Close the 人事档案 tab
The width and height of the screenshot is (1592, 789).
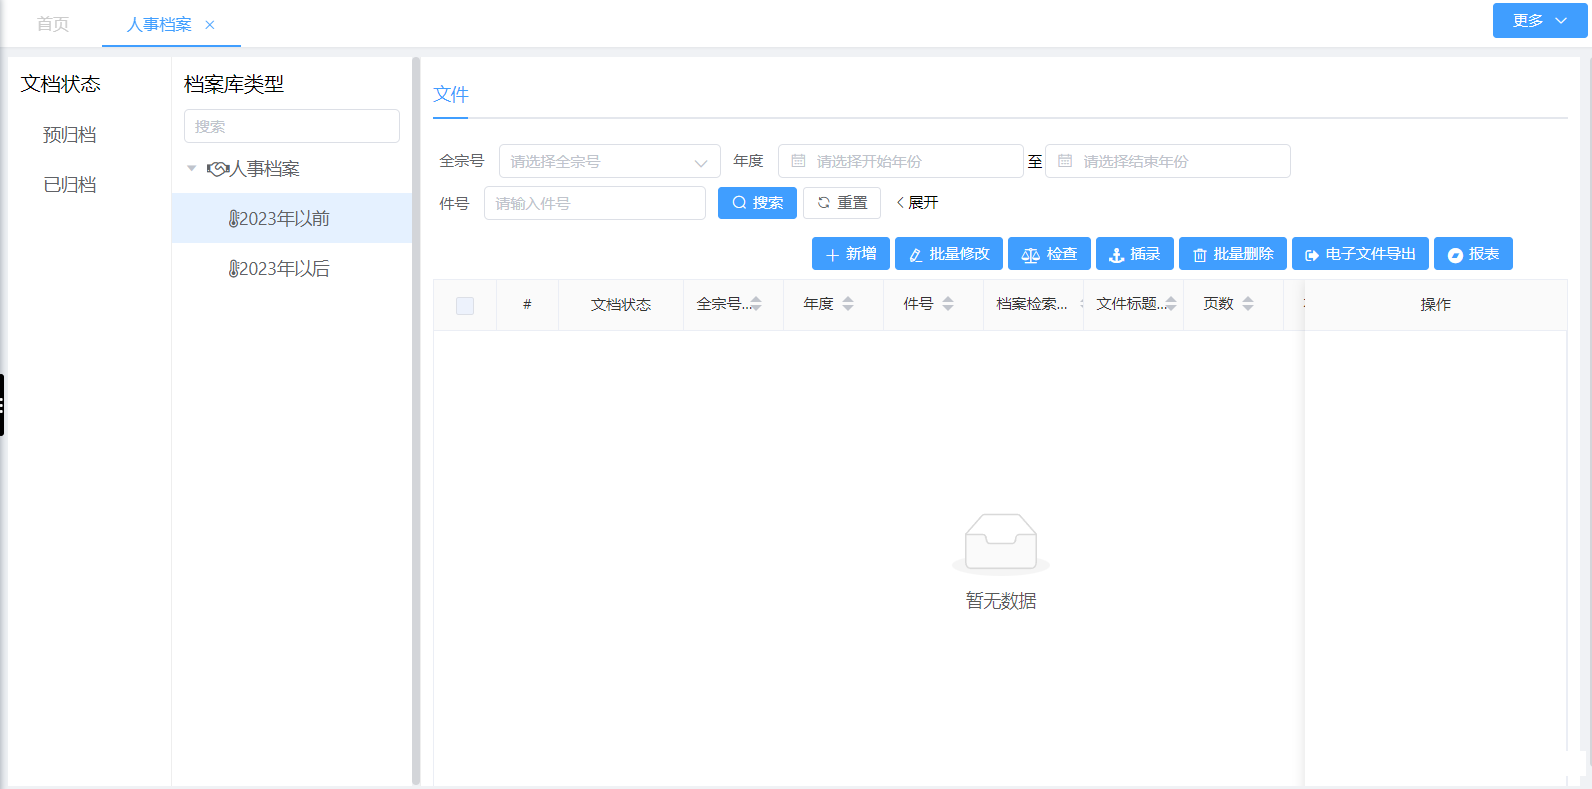click(210, 25)
